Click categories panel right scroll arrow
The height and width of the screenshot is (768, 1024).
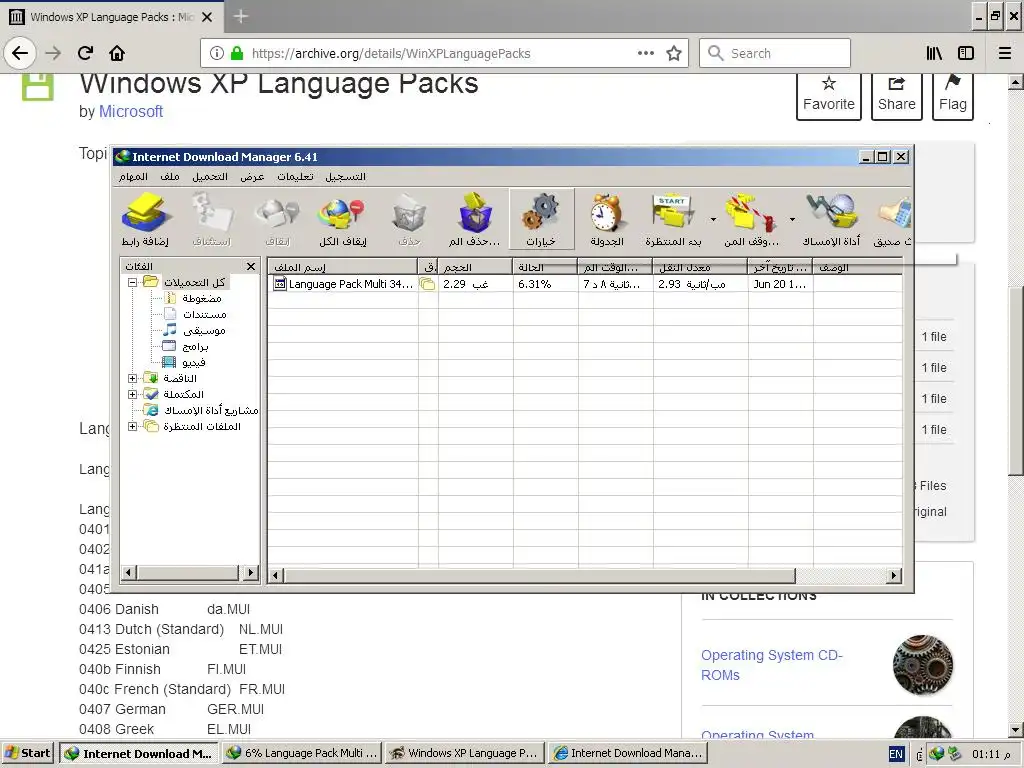tap(251, 573)
